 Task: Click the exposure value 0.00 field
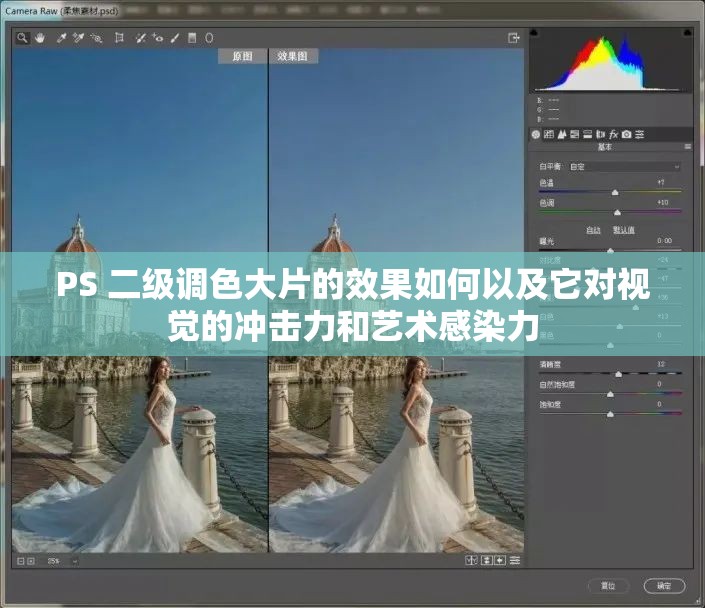[664, 241]
